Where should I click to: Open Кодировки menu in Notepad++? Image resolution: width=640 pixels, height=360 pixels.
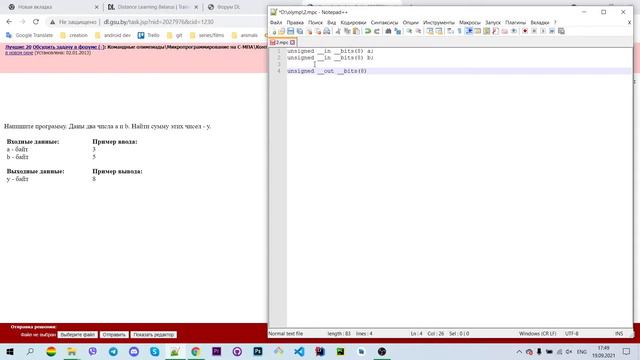tap(353, 22)
